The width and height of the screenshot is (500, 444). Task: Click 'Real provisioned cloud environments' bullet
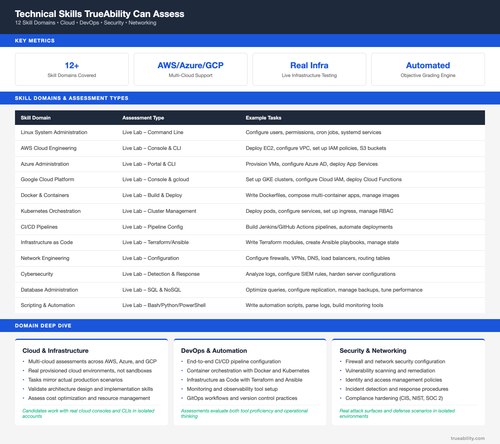[x=90, y=371]
